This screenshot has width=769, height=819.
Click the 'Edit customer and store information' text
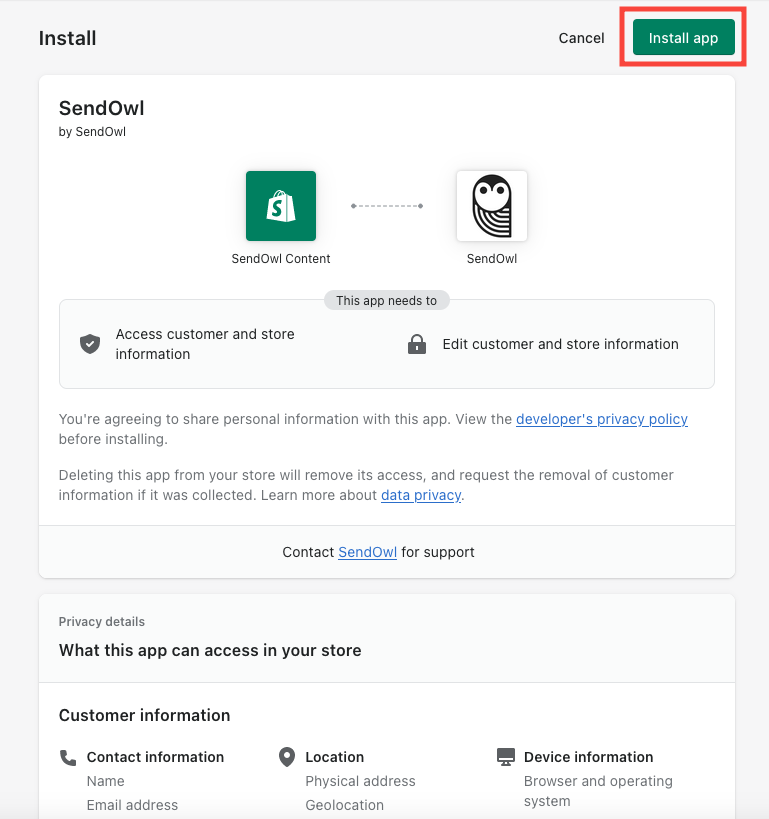point(560,344)
